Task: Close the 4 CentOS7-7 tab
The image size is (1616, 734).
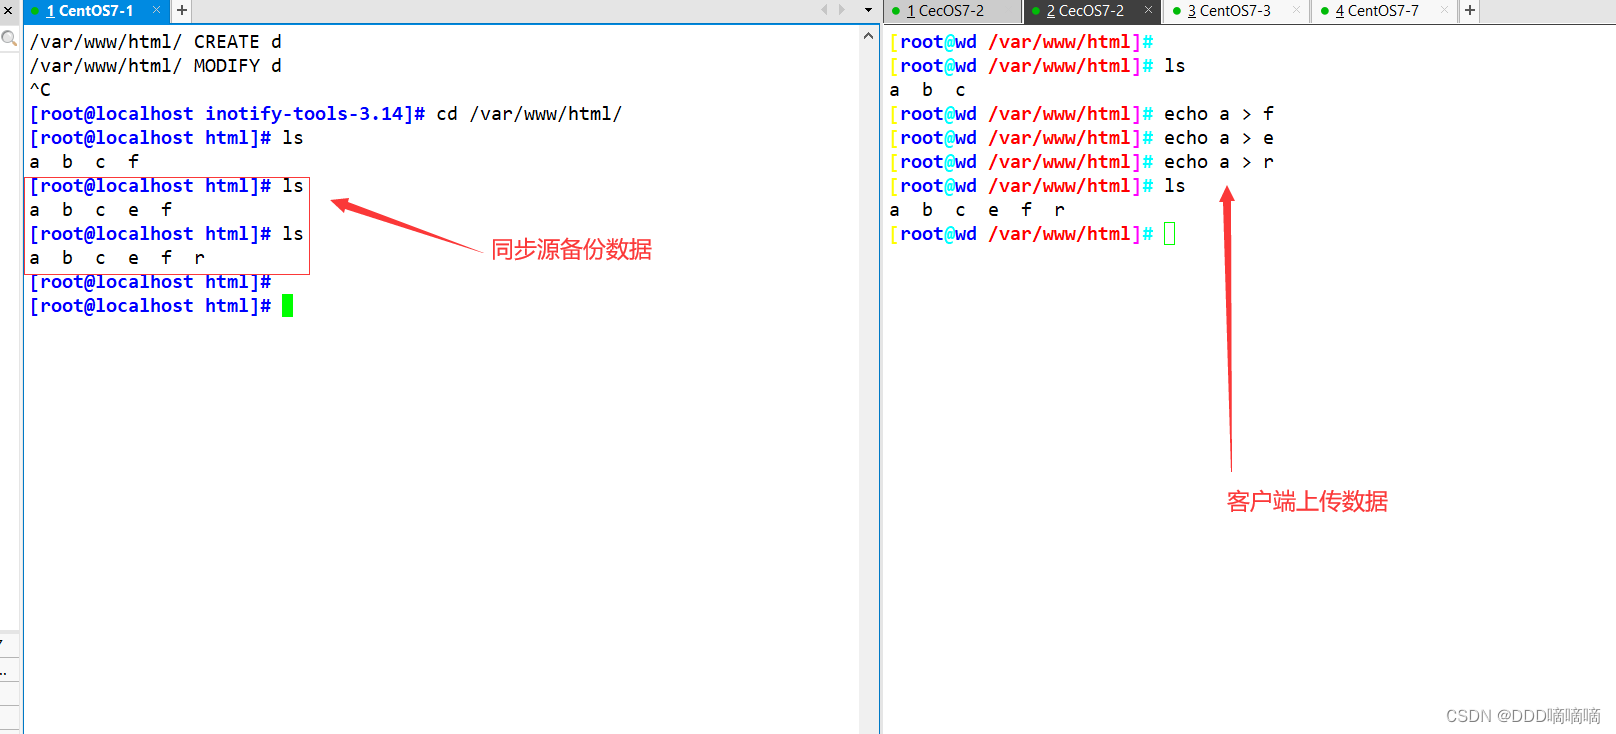Action: click(1444, 10)
